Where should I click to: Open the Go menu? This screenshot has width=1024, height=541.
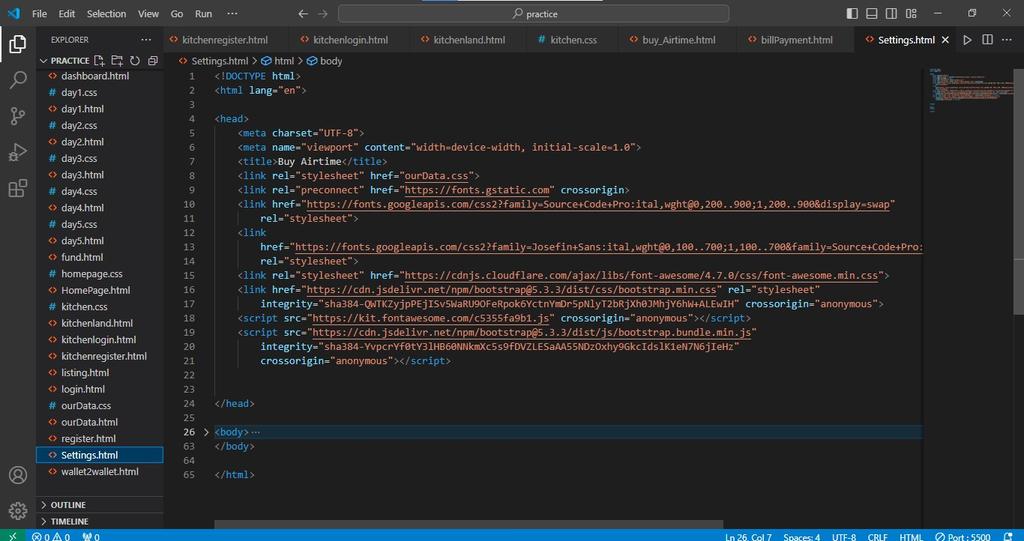(176, 14)
